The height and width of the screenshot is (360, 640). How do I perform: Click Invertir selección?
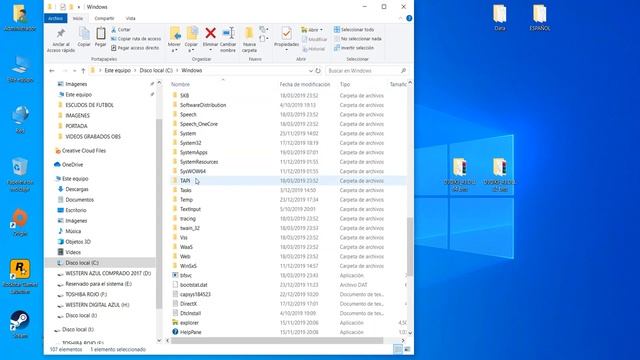tap(354, 48)
